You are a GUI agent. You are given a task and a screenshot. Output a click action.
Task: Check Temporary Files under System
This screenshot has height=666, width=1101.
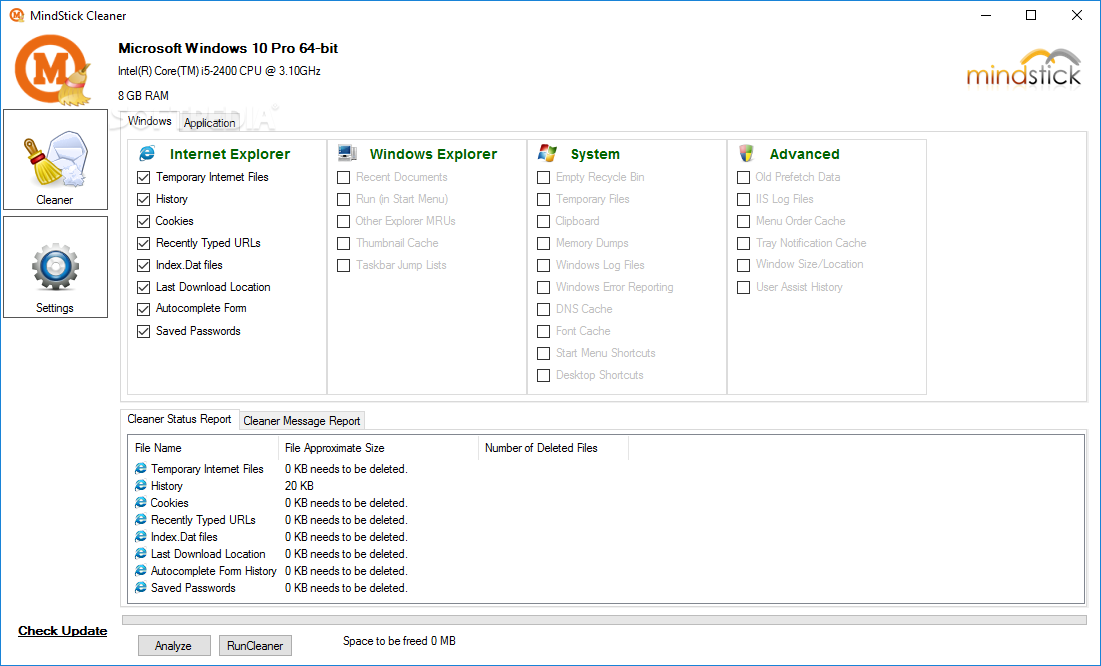click(543, 200)
